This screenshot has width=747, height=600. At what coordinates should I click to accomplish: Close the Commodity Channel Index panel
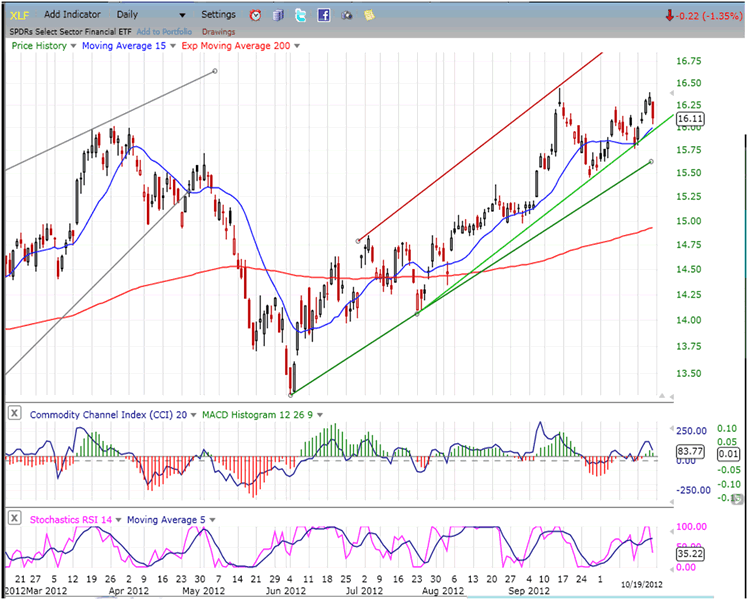coord(15,414)
